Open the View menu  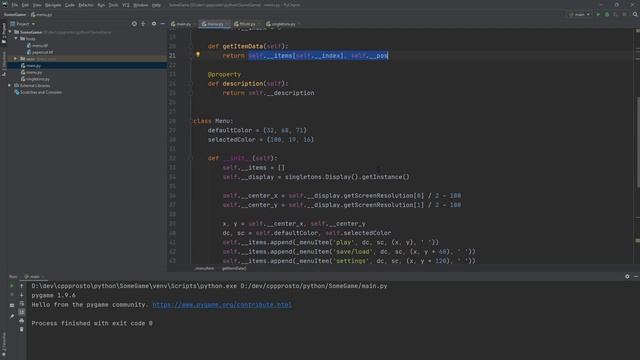37,5
